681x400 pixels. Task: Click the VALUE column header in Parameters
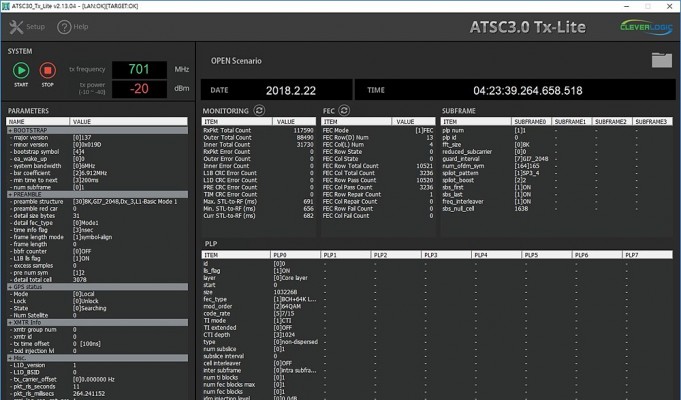129,122
